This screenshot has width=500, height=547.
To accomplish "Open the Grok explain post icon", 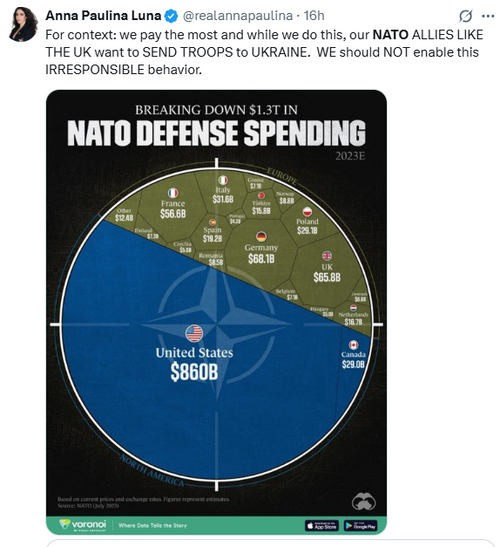I will coord(465,16).
